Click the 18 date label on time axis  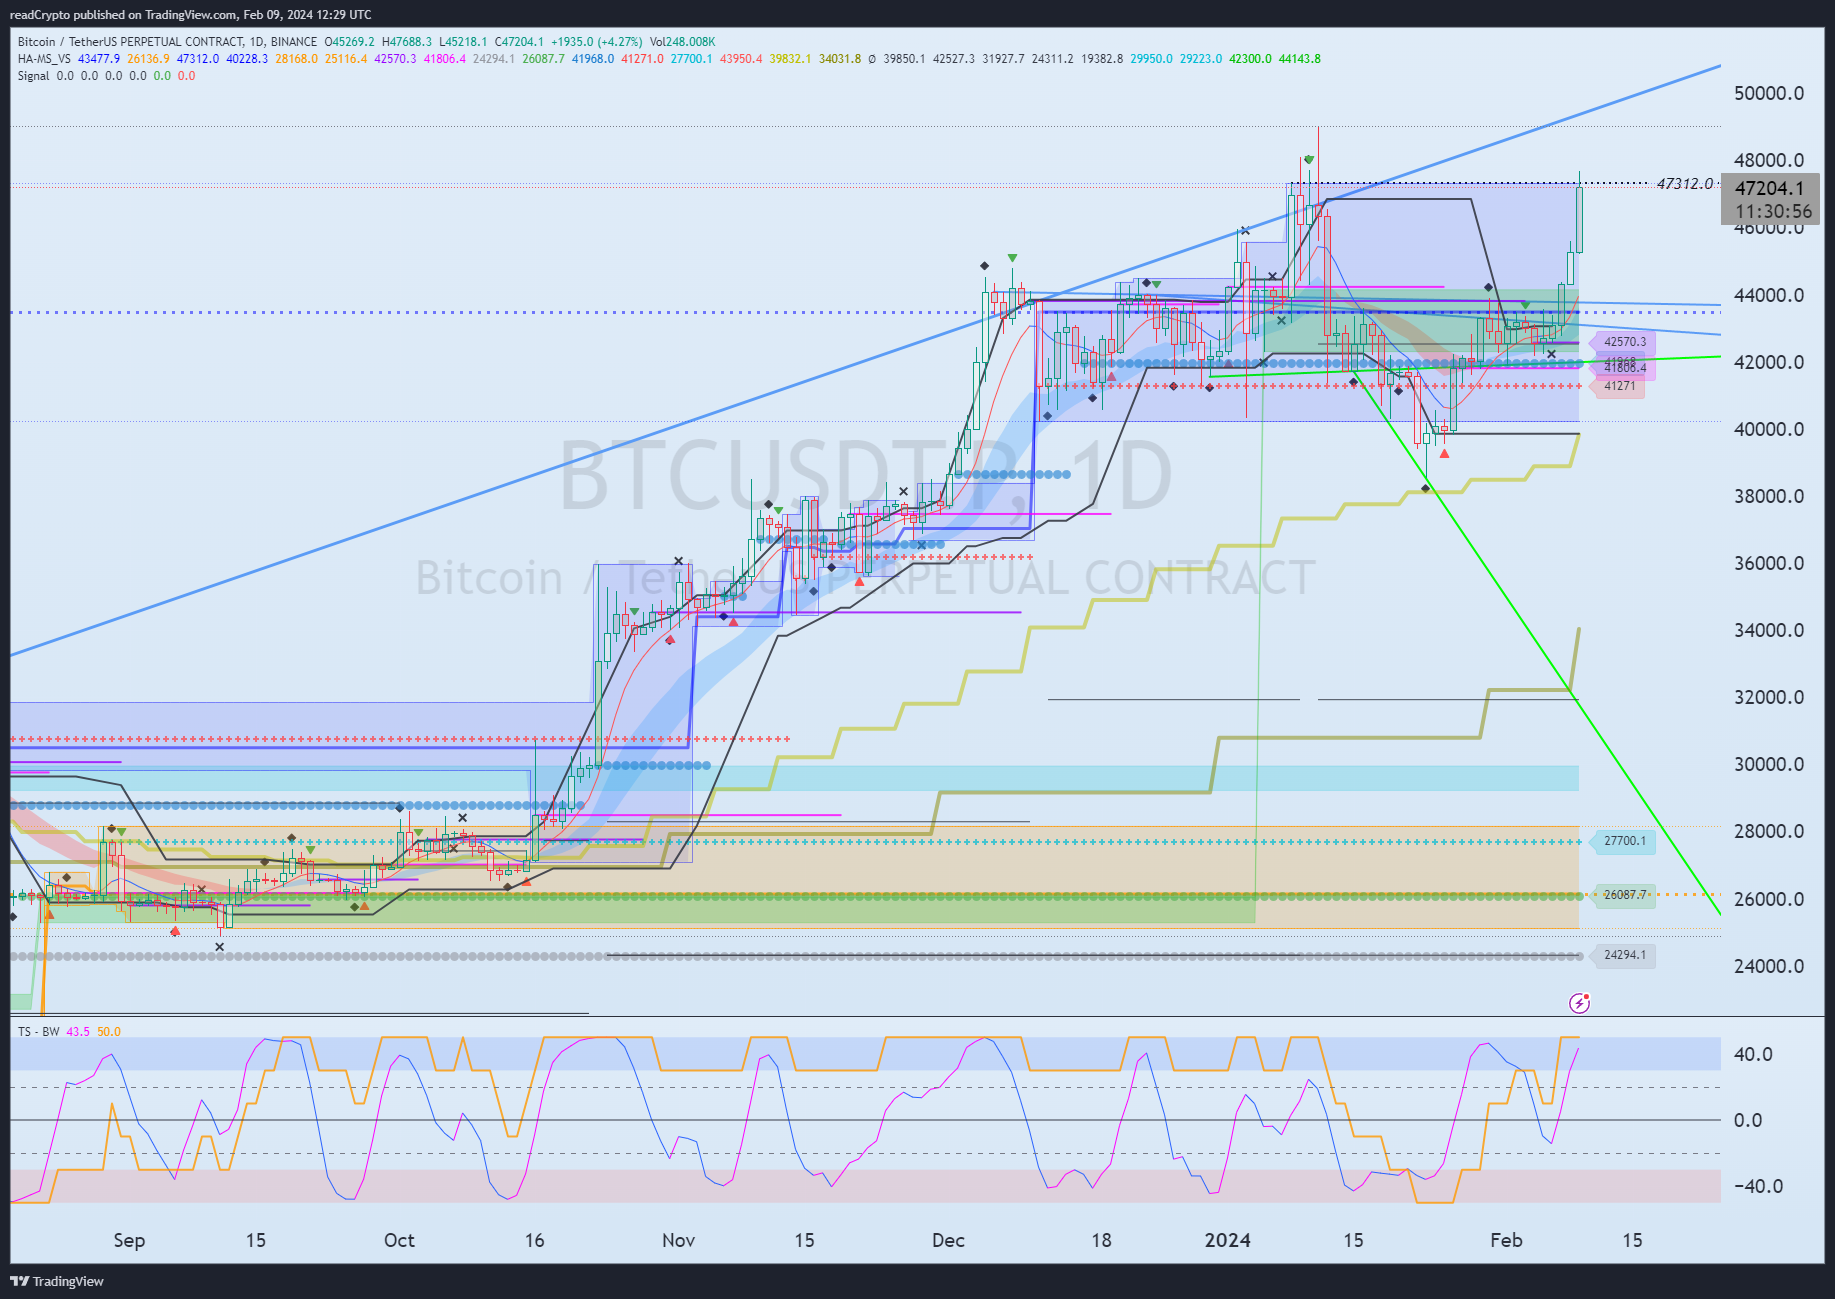(1101, 1240)
